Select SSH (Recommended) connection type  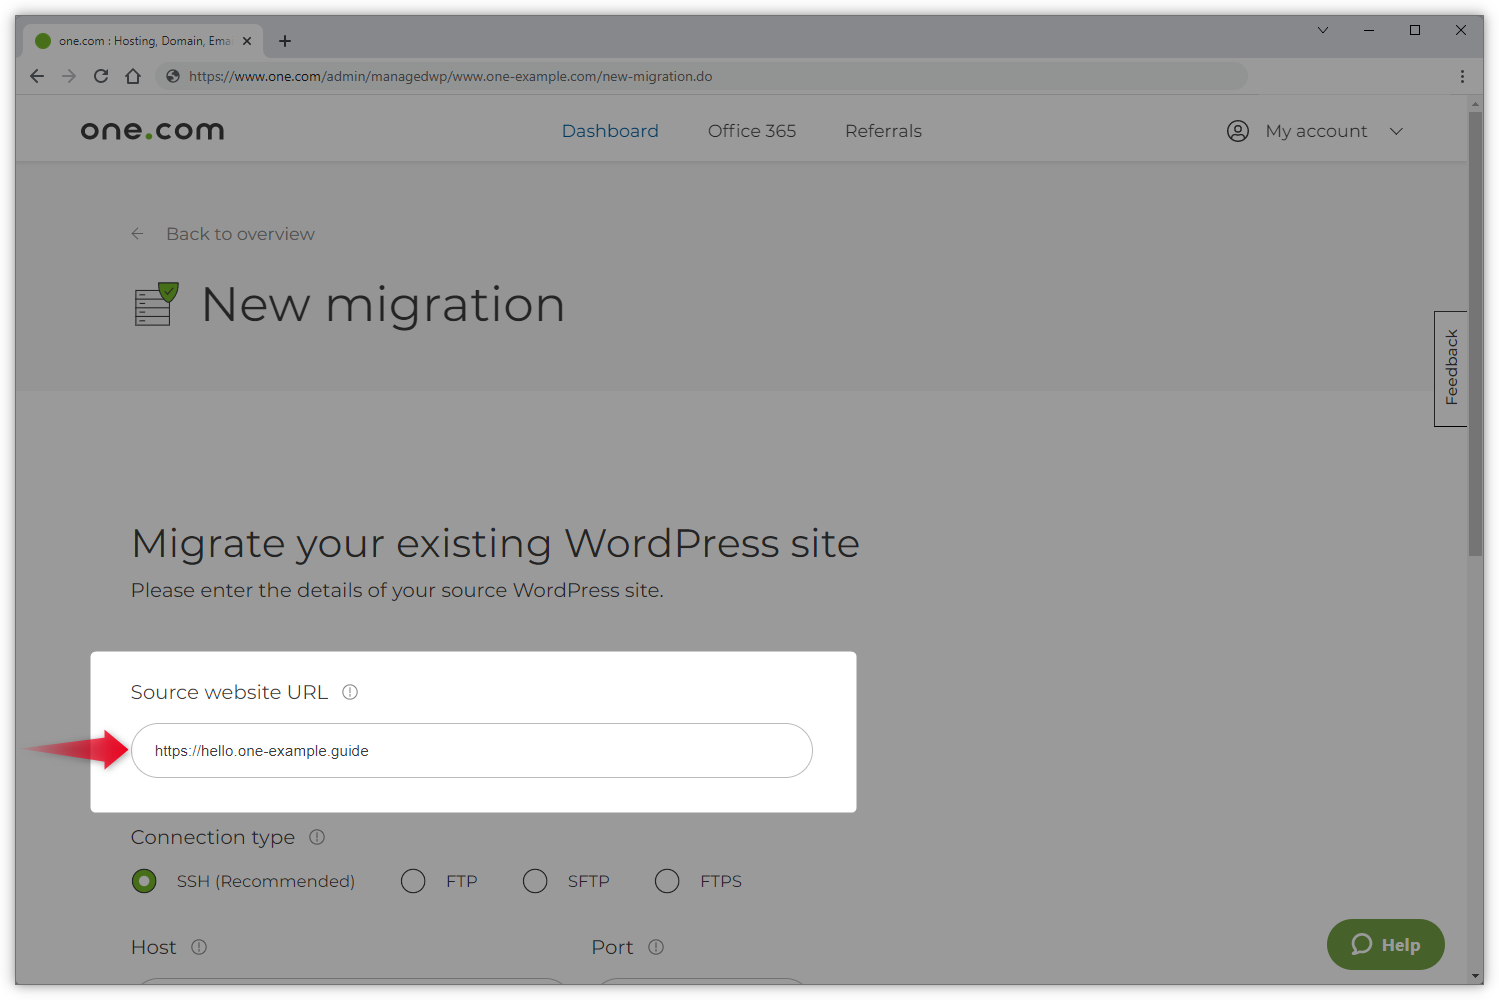click(x=145, y=881)
